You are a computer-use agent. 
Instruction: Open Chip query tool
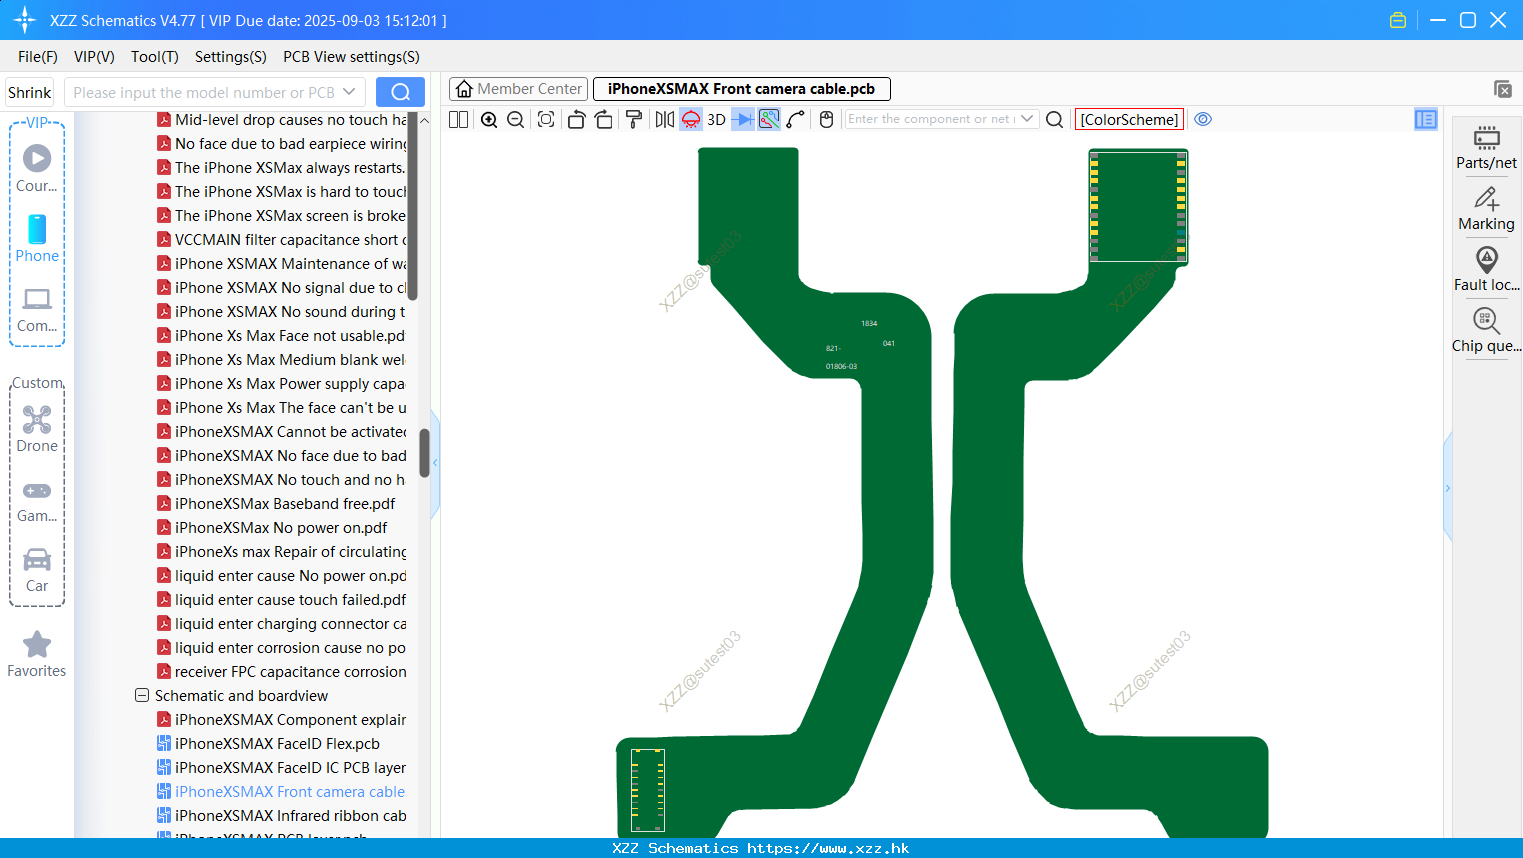pyautogui.click(x=1486, y=331)
